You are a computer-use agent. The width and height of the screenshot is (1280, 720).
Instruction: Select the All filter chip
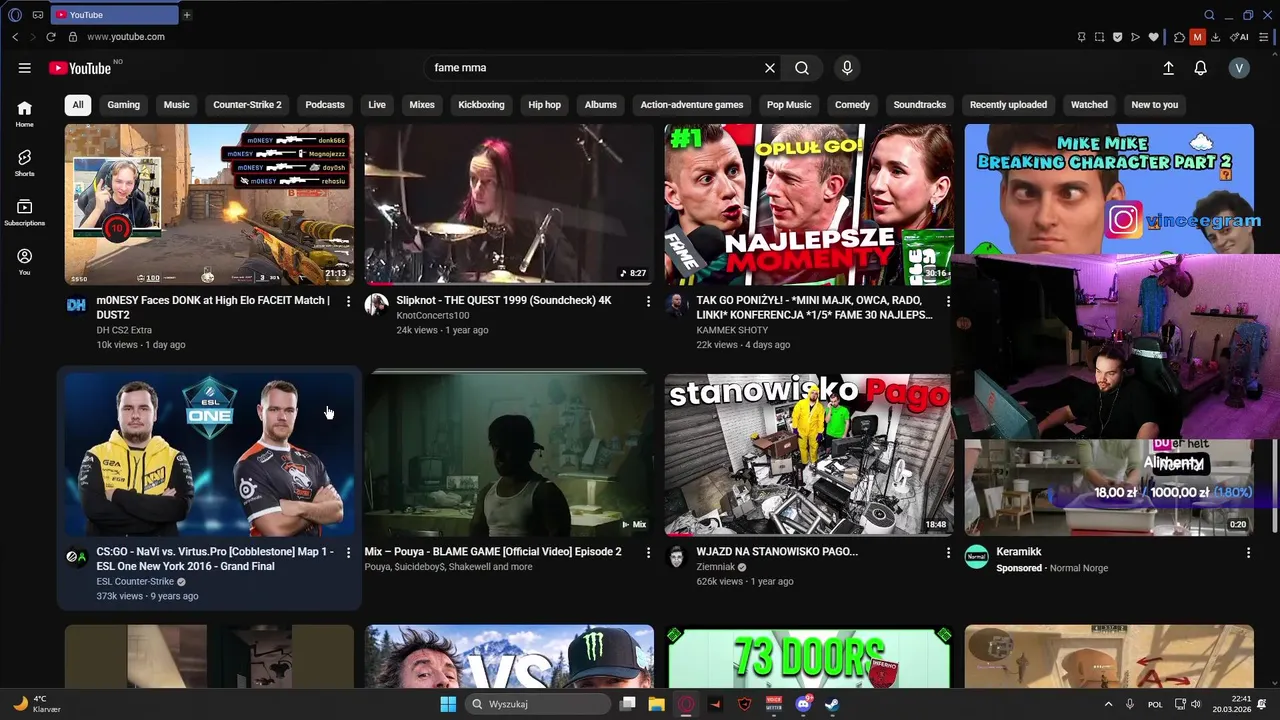pos(78,104)
